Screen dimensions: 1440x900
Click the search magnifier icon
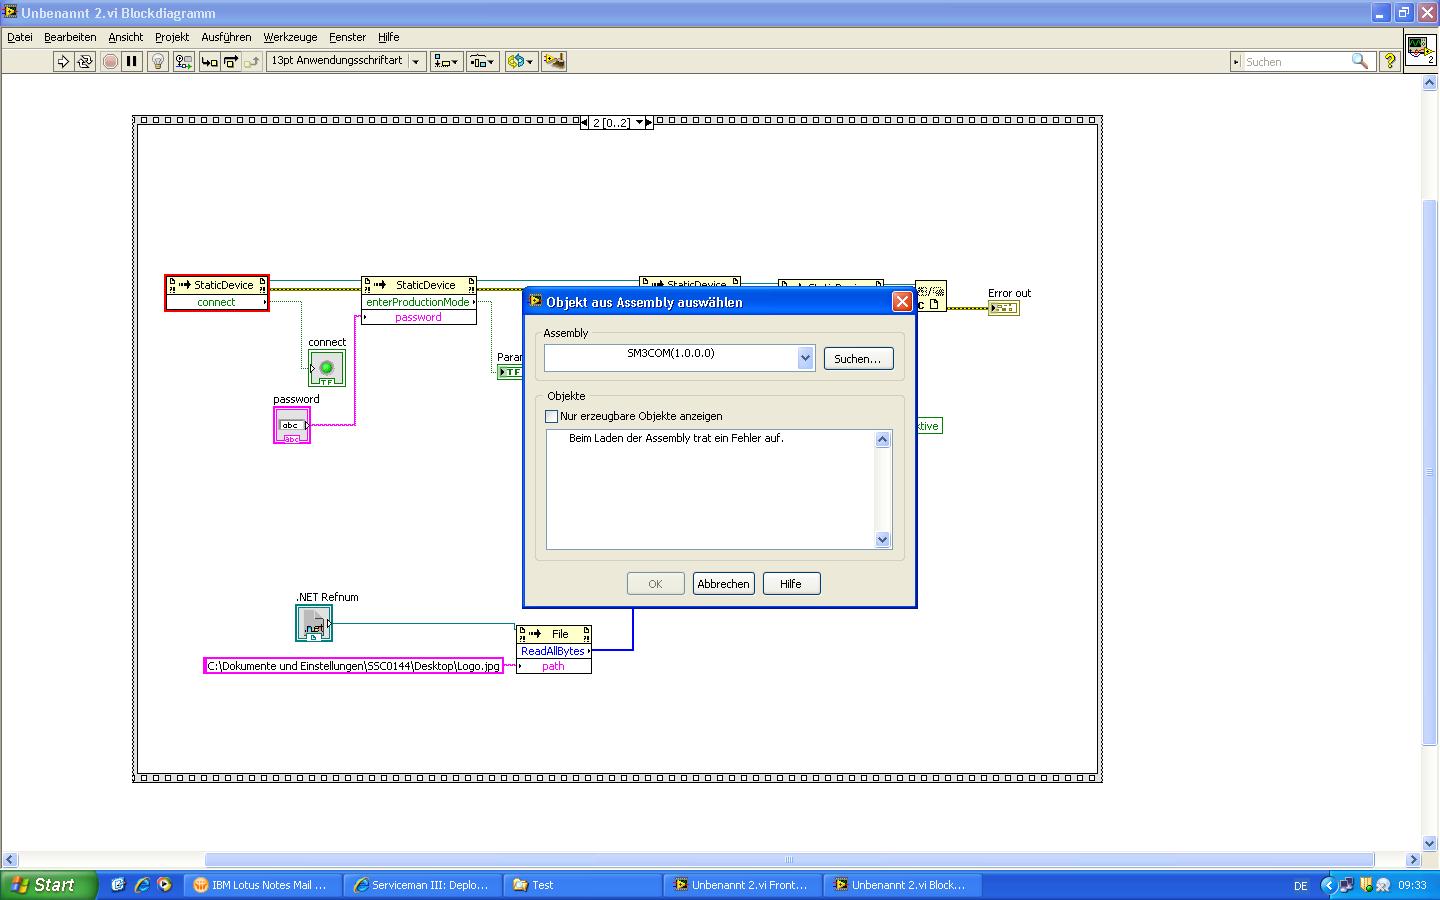pos(1360,62)
